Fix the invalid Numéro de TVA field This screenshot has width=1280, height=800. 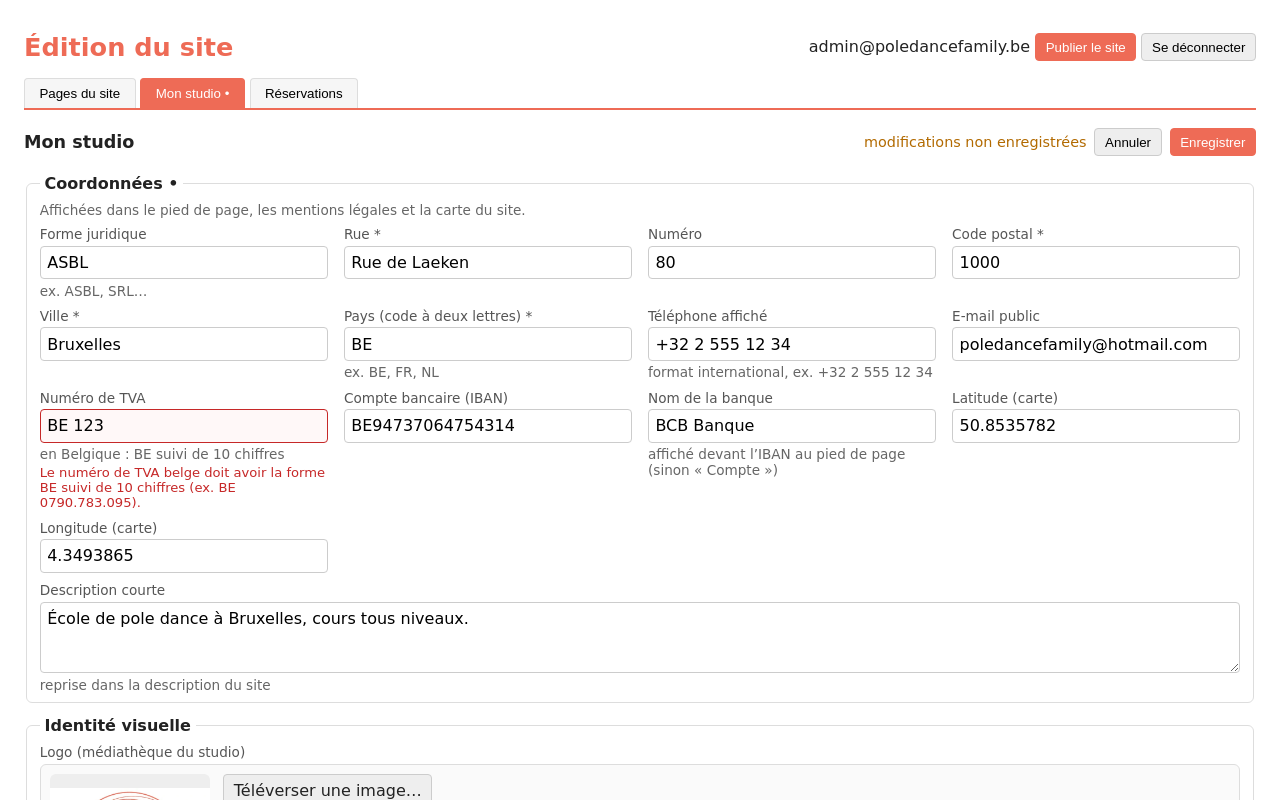(x=184, y=426)
